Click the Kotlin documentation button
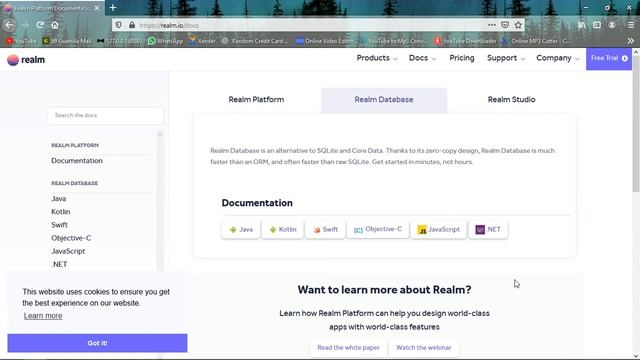This screenshot has height=360, width=640. tap(283, 229)
